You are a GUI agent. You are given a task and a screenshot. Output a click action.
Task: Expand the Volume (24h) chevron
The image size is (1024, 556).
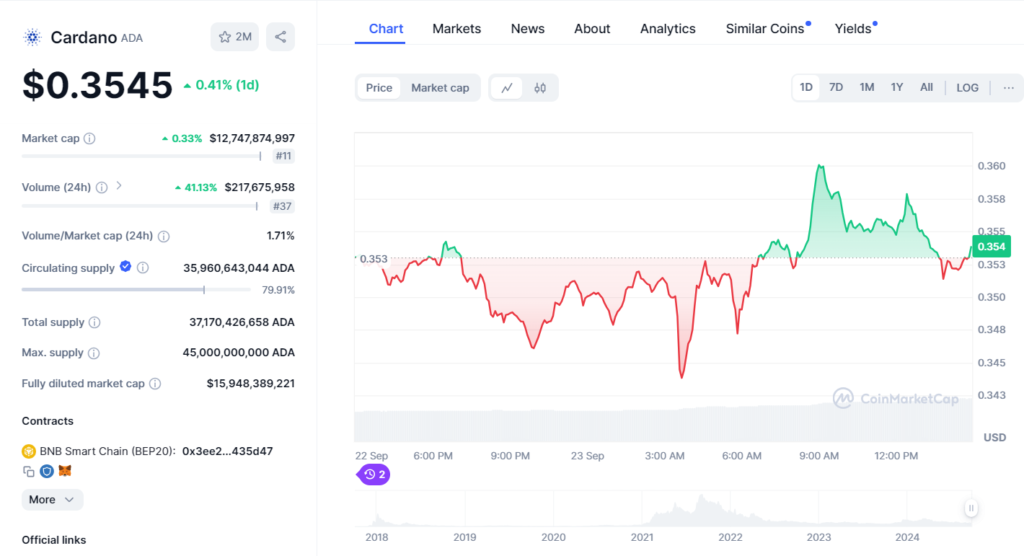(x=119, y=186)
